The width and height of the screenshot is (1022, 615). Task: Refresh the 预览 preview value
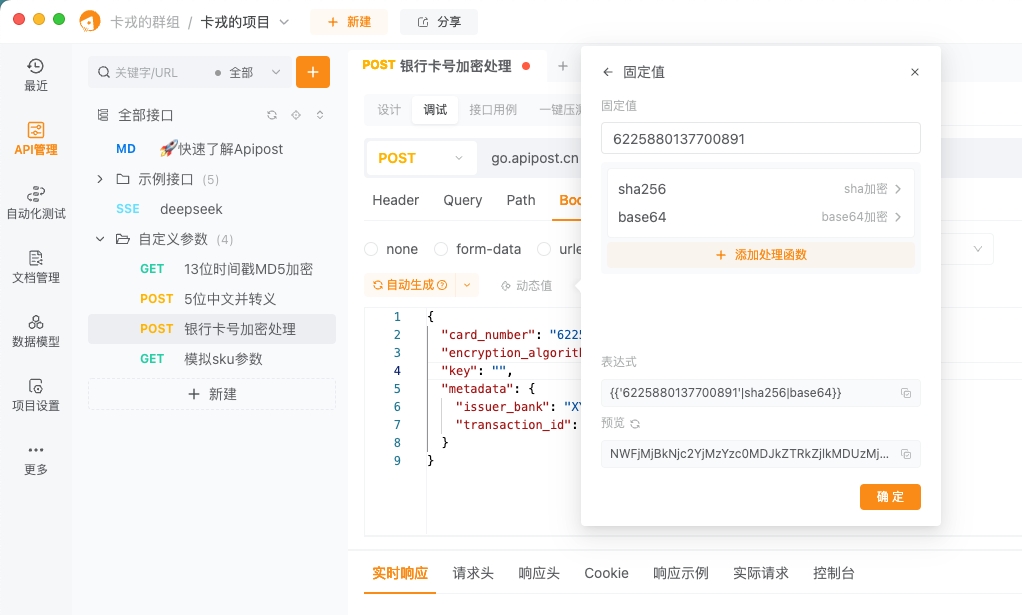637,423
